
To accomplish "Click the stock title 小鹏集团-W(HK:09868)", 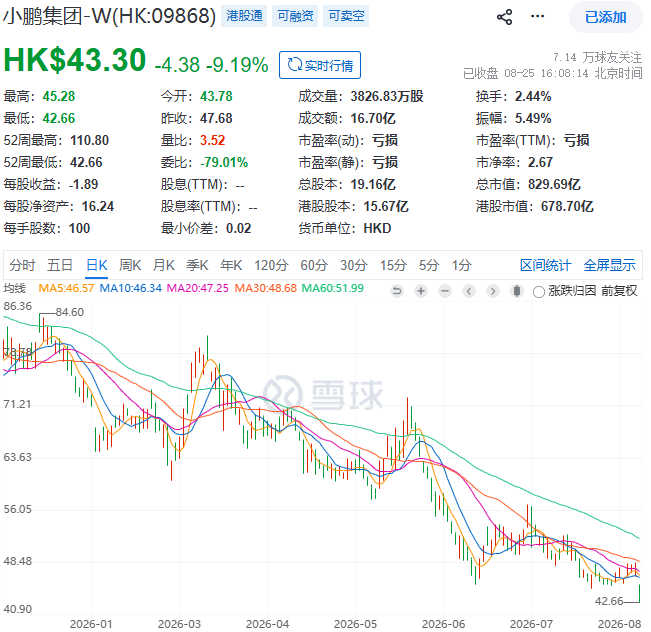I will click(x=110, y=16).
